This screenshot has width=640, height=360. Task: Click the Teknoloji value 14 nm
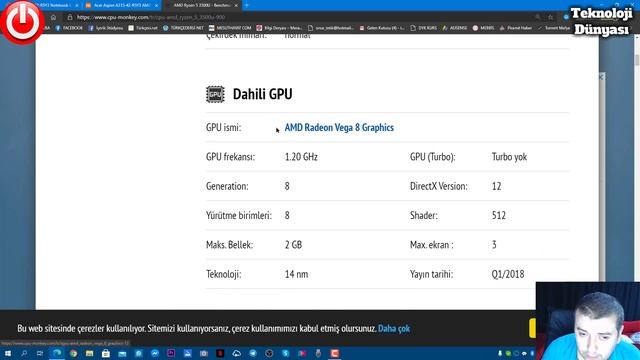[x=296, y=274]
